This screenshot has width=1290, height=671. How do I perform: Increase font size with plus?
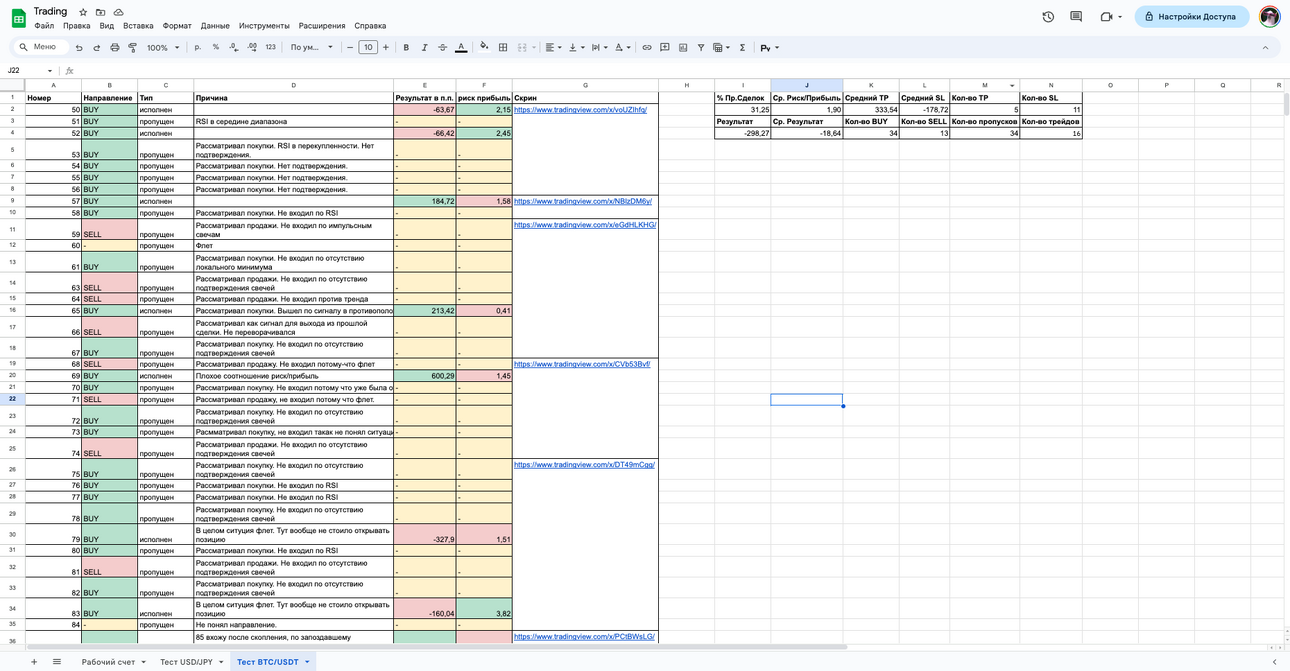[386, 47]
